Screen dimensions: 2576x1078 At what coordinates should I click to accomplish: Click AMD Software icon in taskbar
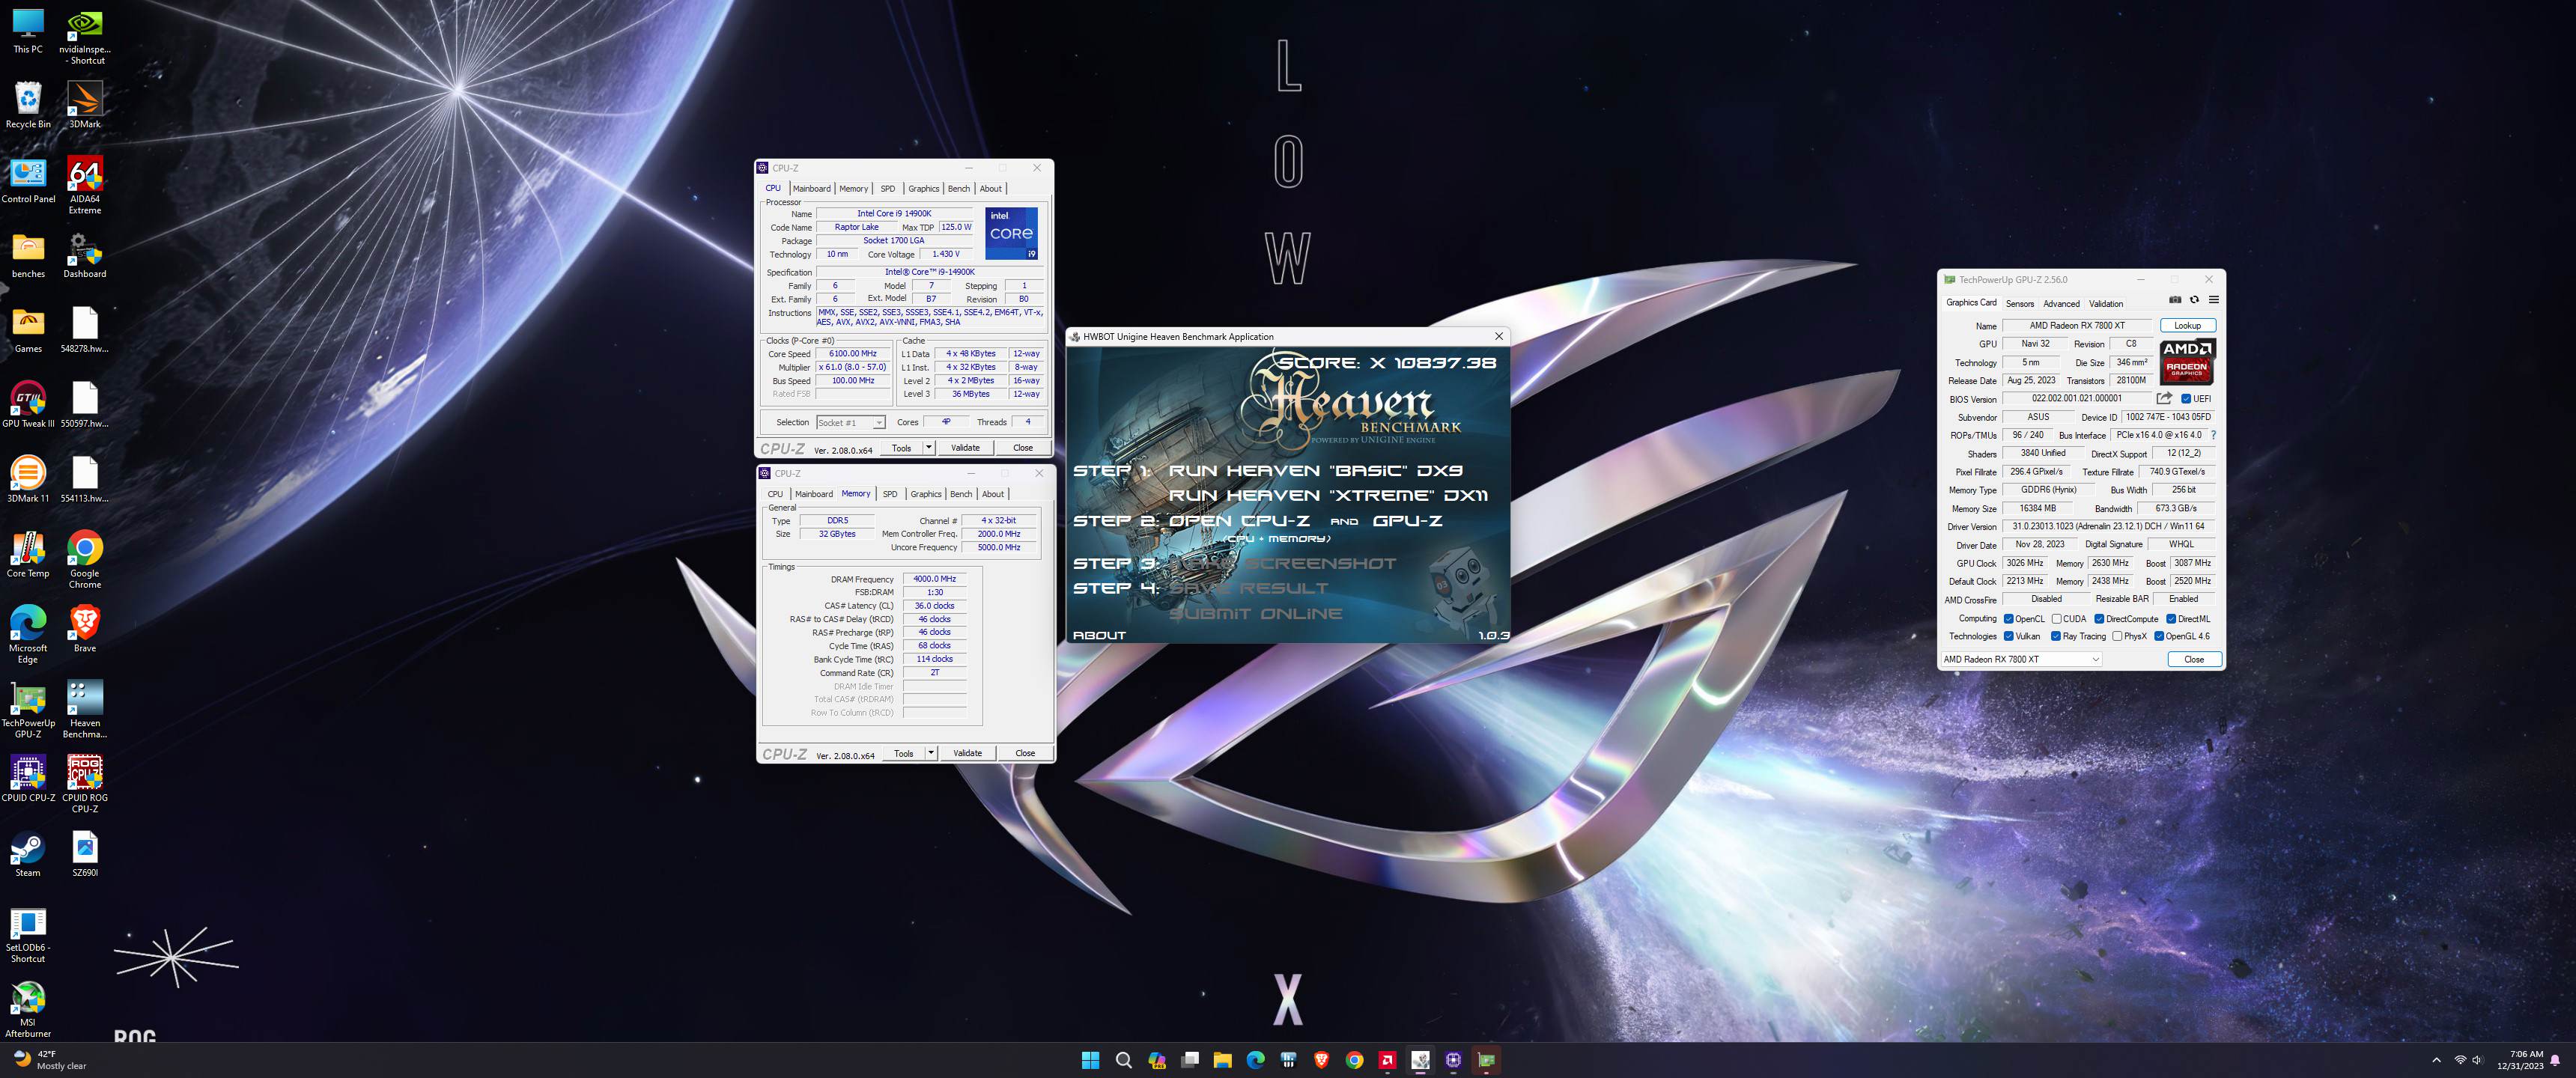[1387, 1060]
